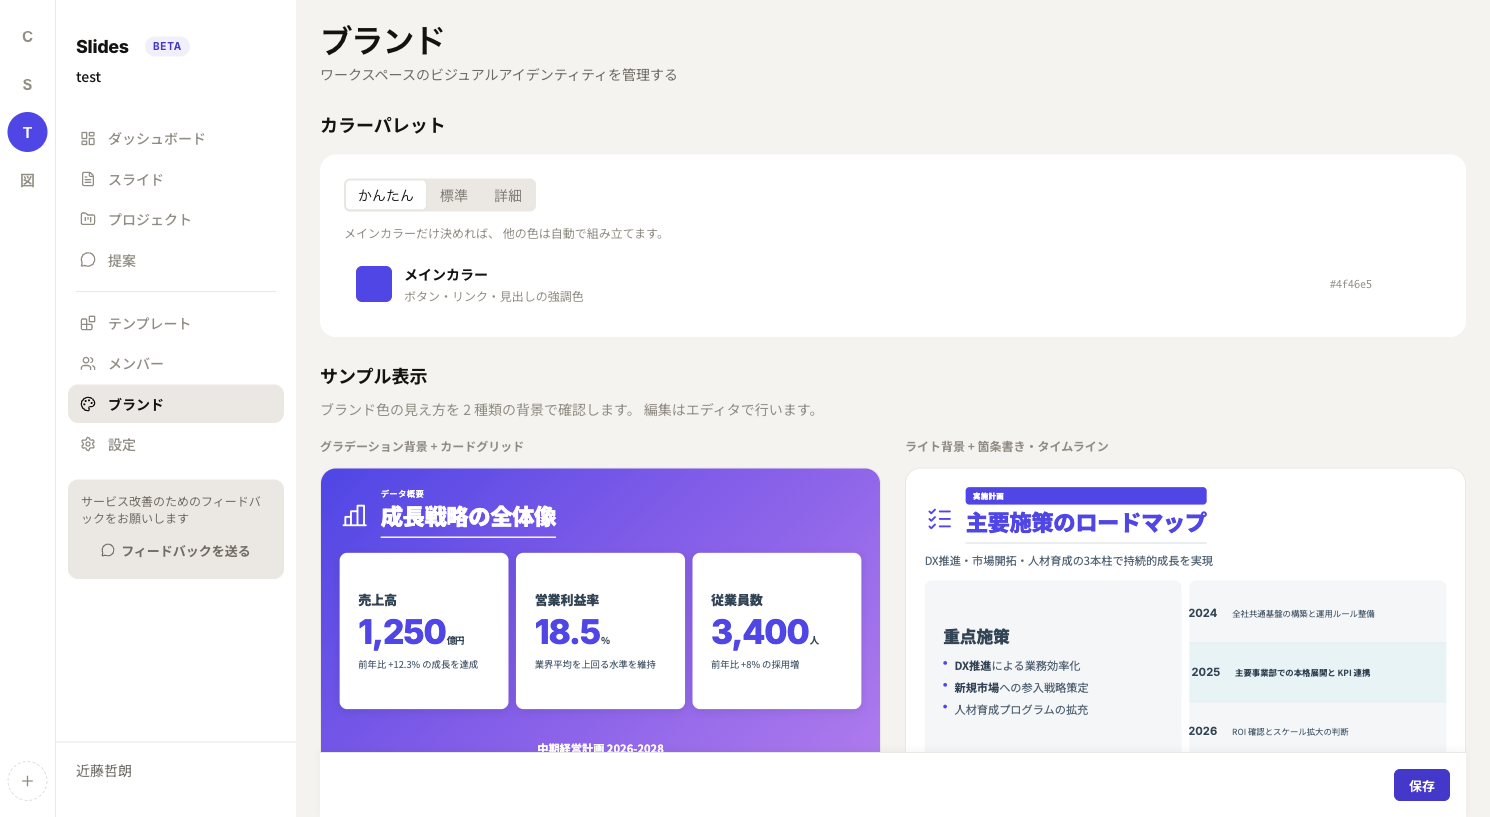Click the 設定 gear icon
Viewport: 1490px width, 817px height.
88,444
